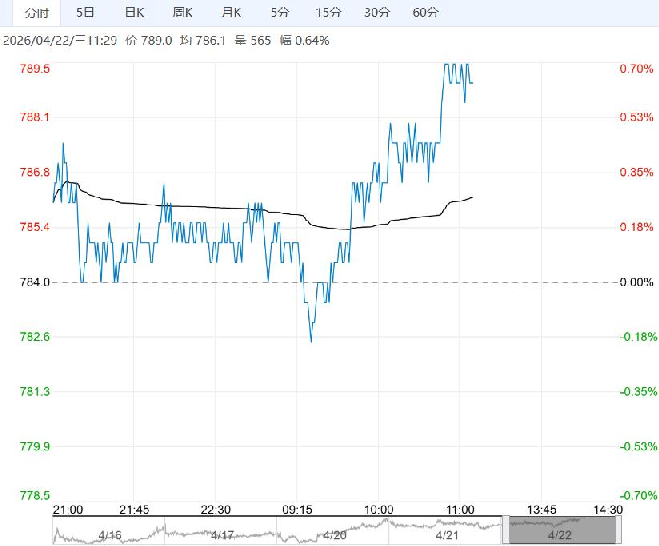Click the highlighted 4/22 range slider block

(x=559, y=530)
